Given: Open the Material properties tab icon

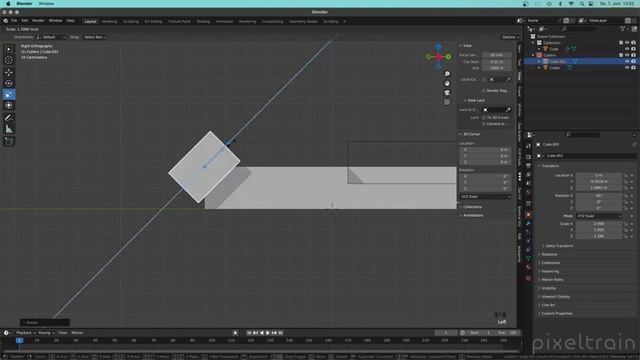Looking at the screenshot, I should click(528, 267).
